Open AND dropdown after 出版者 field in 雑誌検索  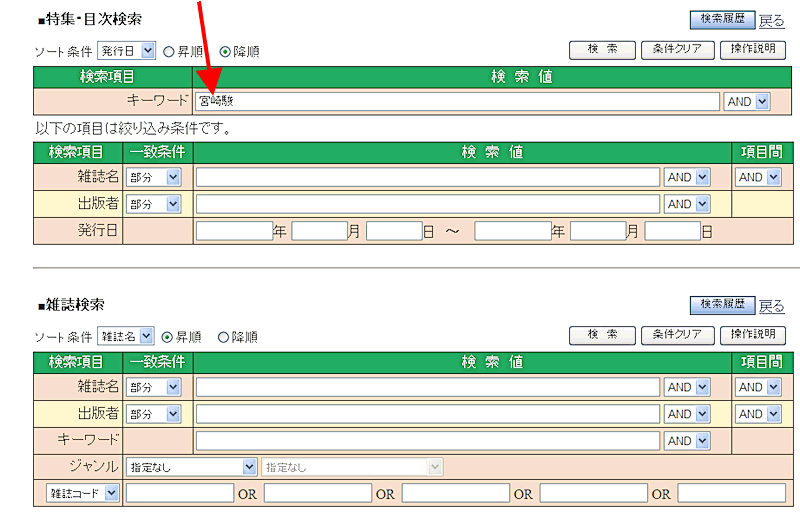686,414
